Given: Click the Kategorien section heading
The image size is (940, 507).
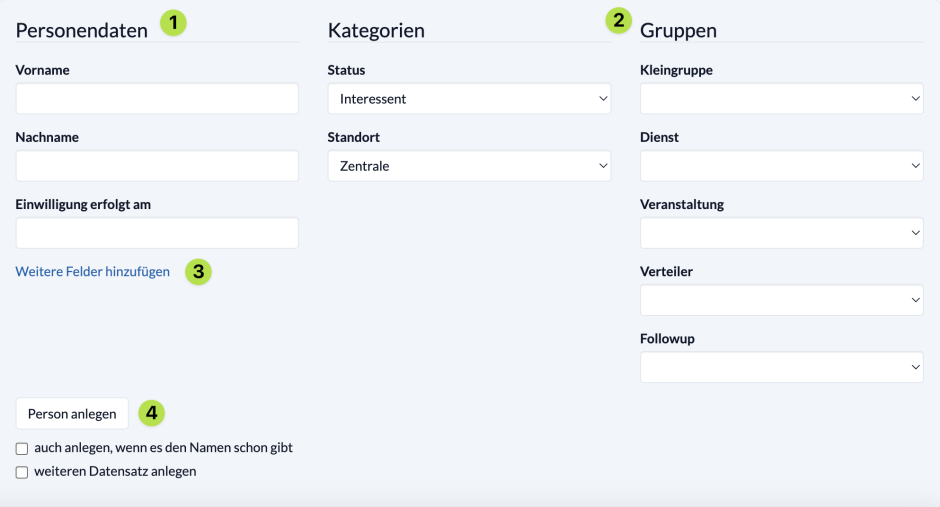Looking at the screenshot, I should point(376,30).
